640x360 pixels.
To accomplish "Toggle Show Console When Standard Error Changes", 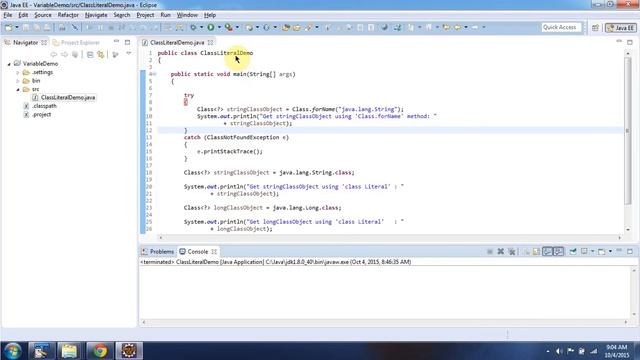I will click(x=558, y=251).
